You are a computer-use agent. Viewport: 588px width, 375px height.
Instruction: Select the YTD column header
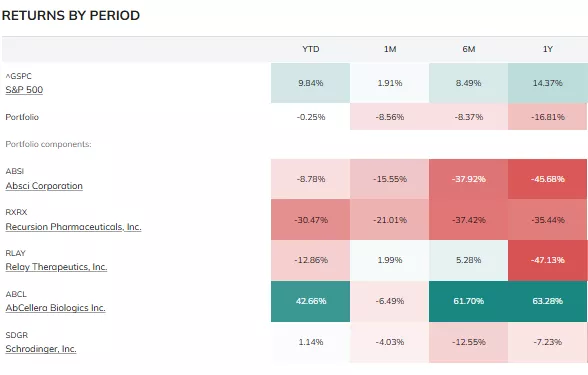pos(310,49)
